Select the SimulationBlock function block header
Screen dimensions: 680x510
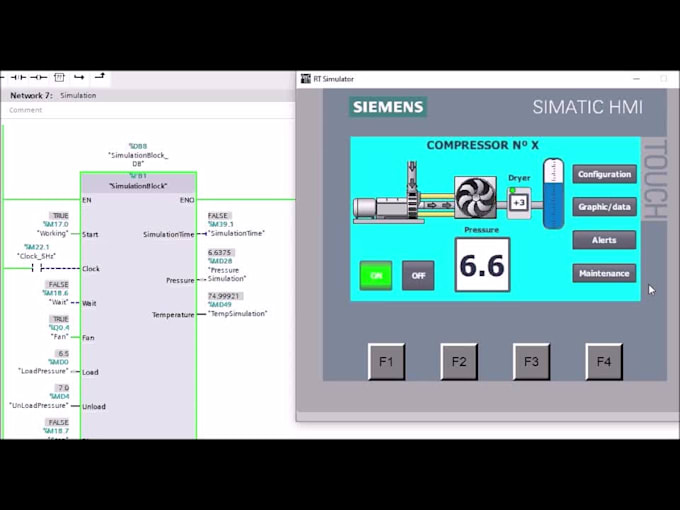[x=138, y=182]
